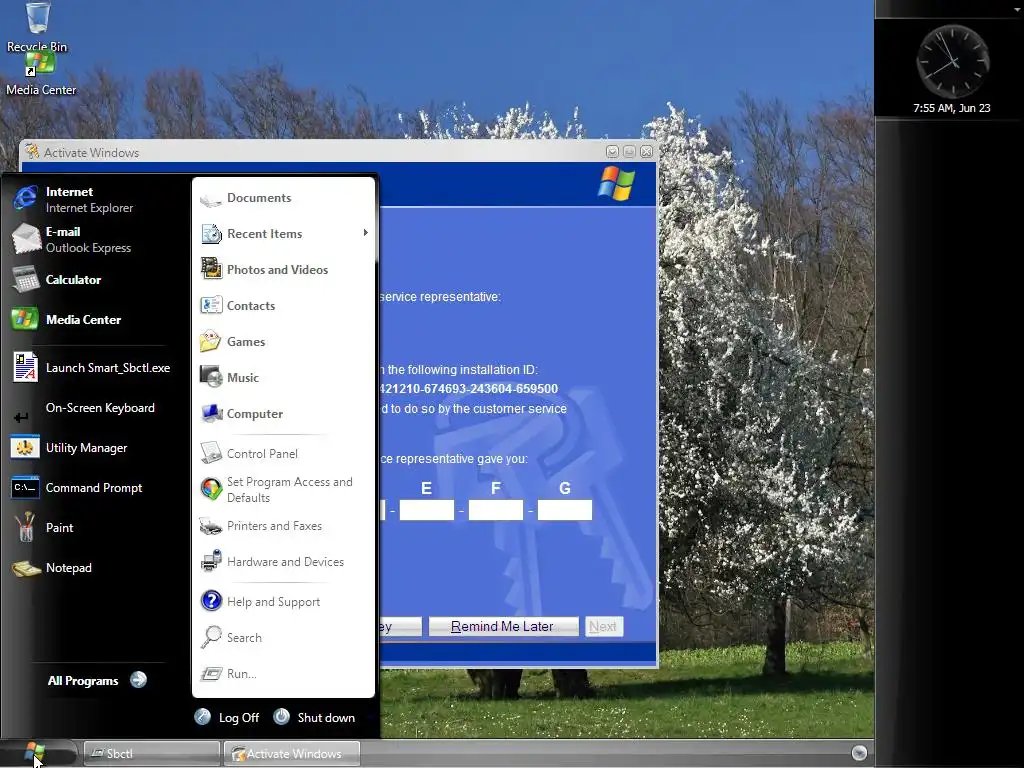Screen dimensions: 1024x768
Task: Open Printers and Faxes
Action: [274, 526]
